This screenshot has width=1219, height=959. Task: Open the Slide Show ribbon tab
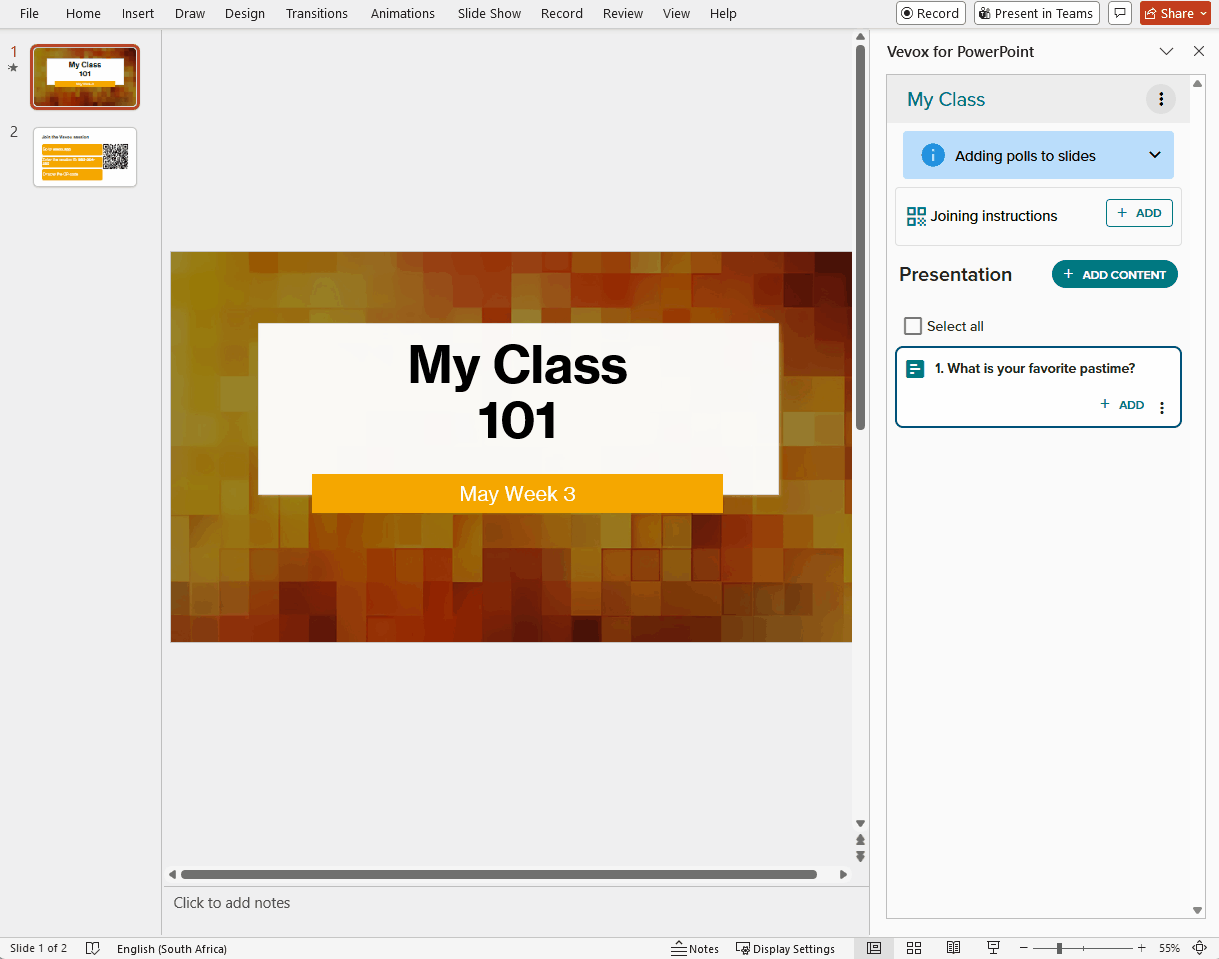pos(489,13)
